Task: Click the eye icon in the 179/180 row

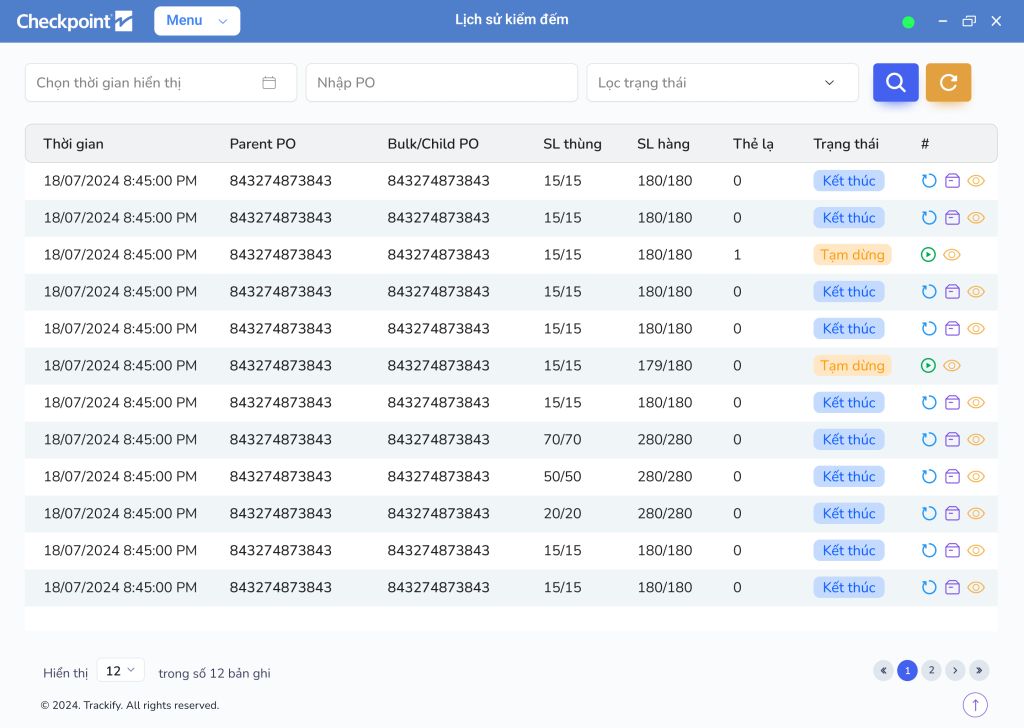Action: tap(952, 366)
